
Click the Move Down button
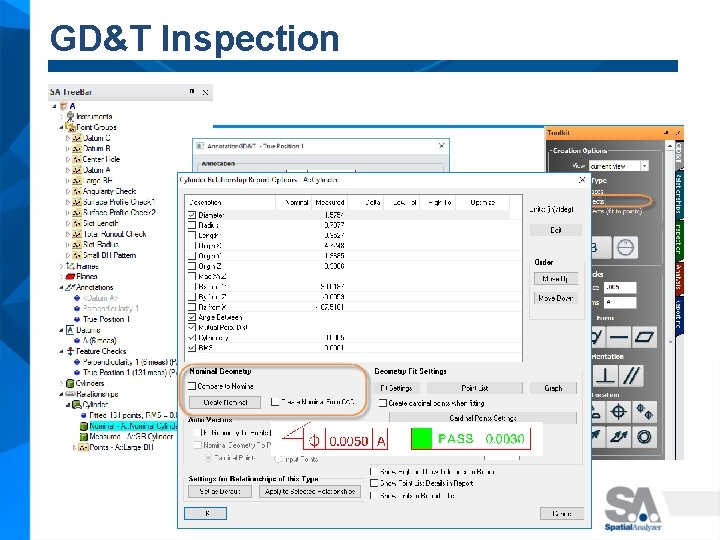click(556, 298)
